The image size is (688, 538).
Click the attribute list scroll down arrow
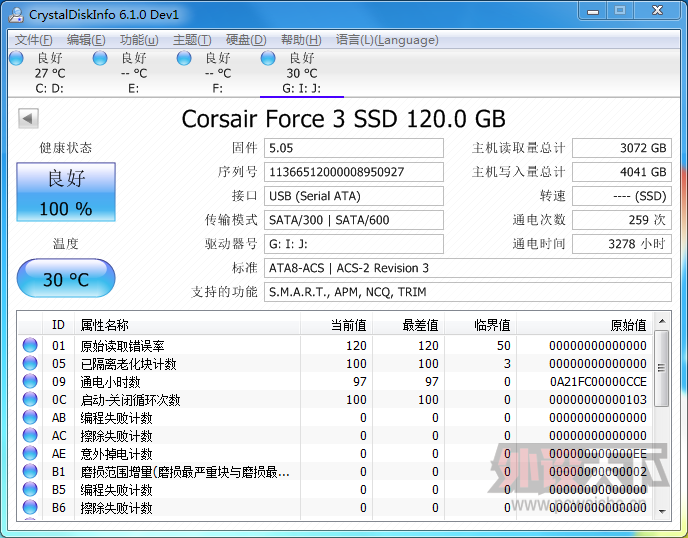tap(662, 512)
